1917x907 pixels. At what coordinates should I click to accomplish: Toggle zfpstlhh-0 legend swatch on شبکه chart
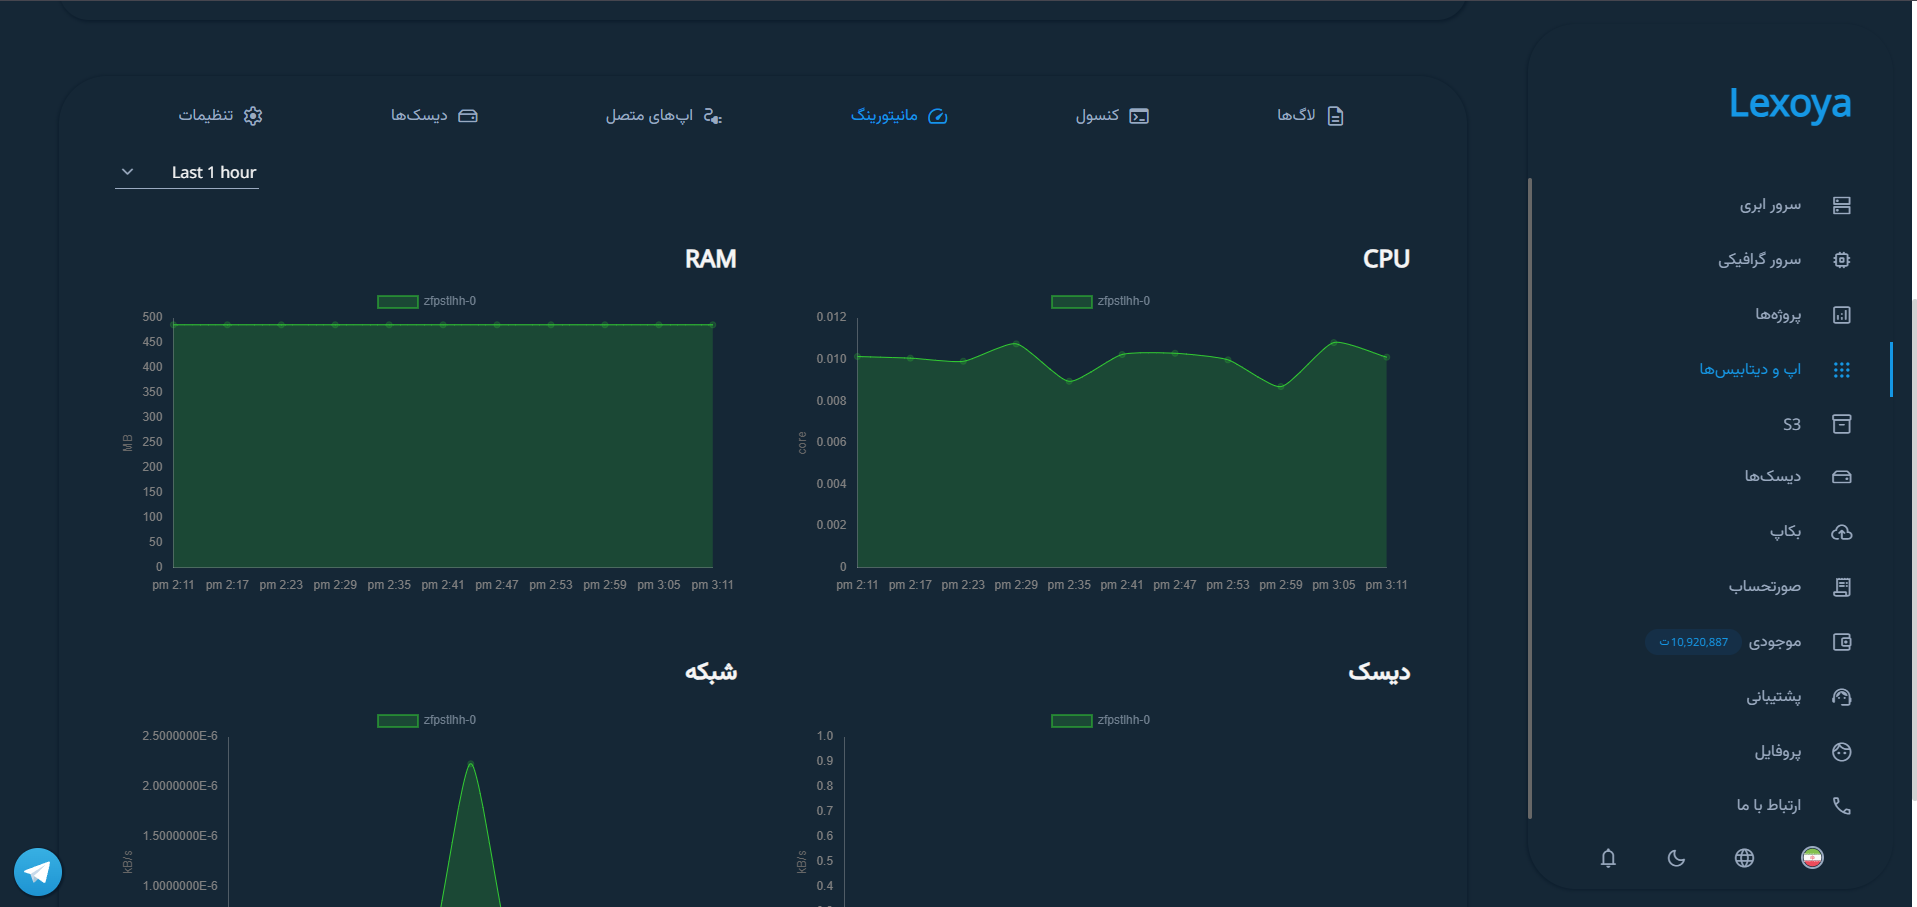click(x=397, y=720)
